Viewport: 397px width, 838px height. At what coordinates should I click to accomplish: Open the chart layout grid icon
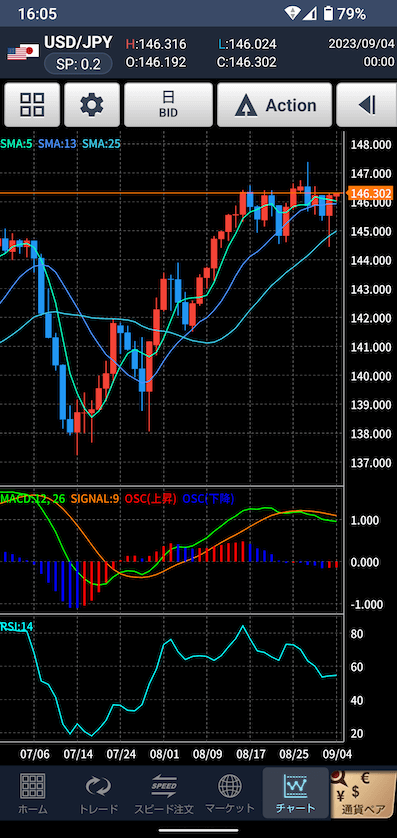click(x=32, y=105)
